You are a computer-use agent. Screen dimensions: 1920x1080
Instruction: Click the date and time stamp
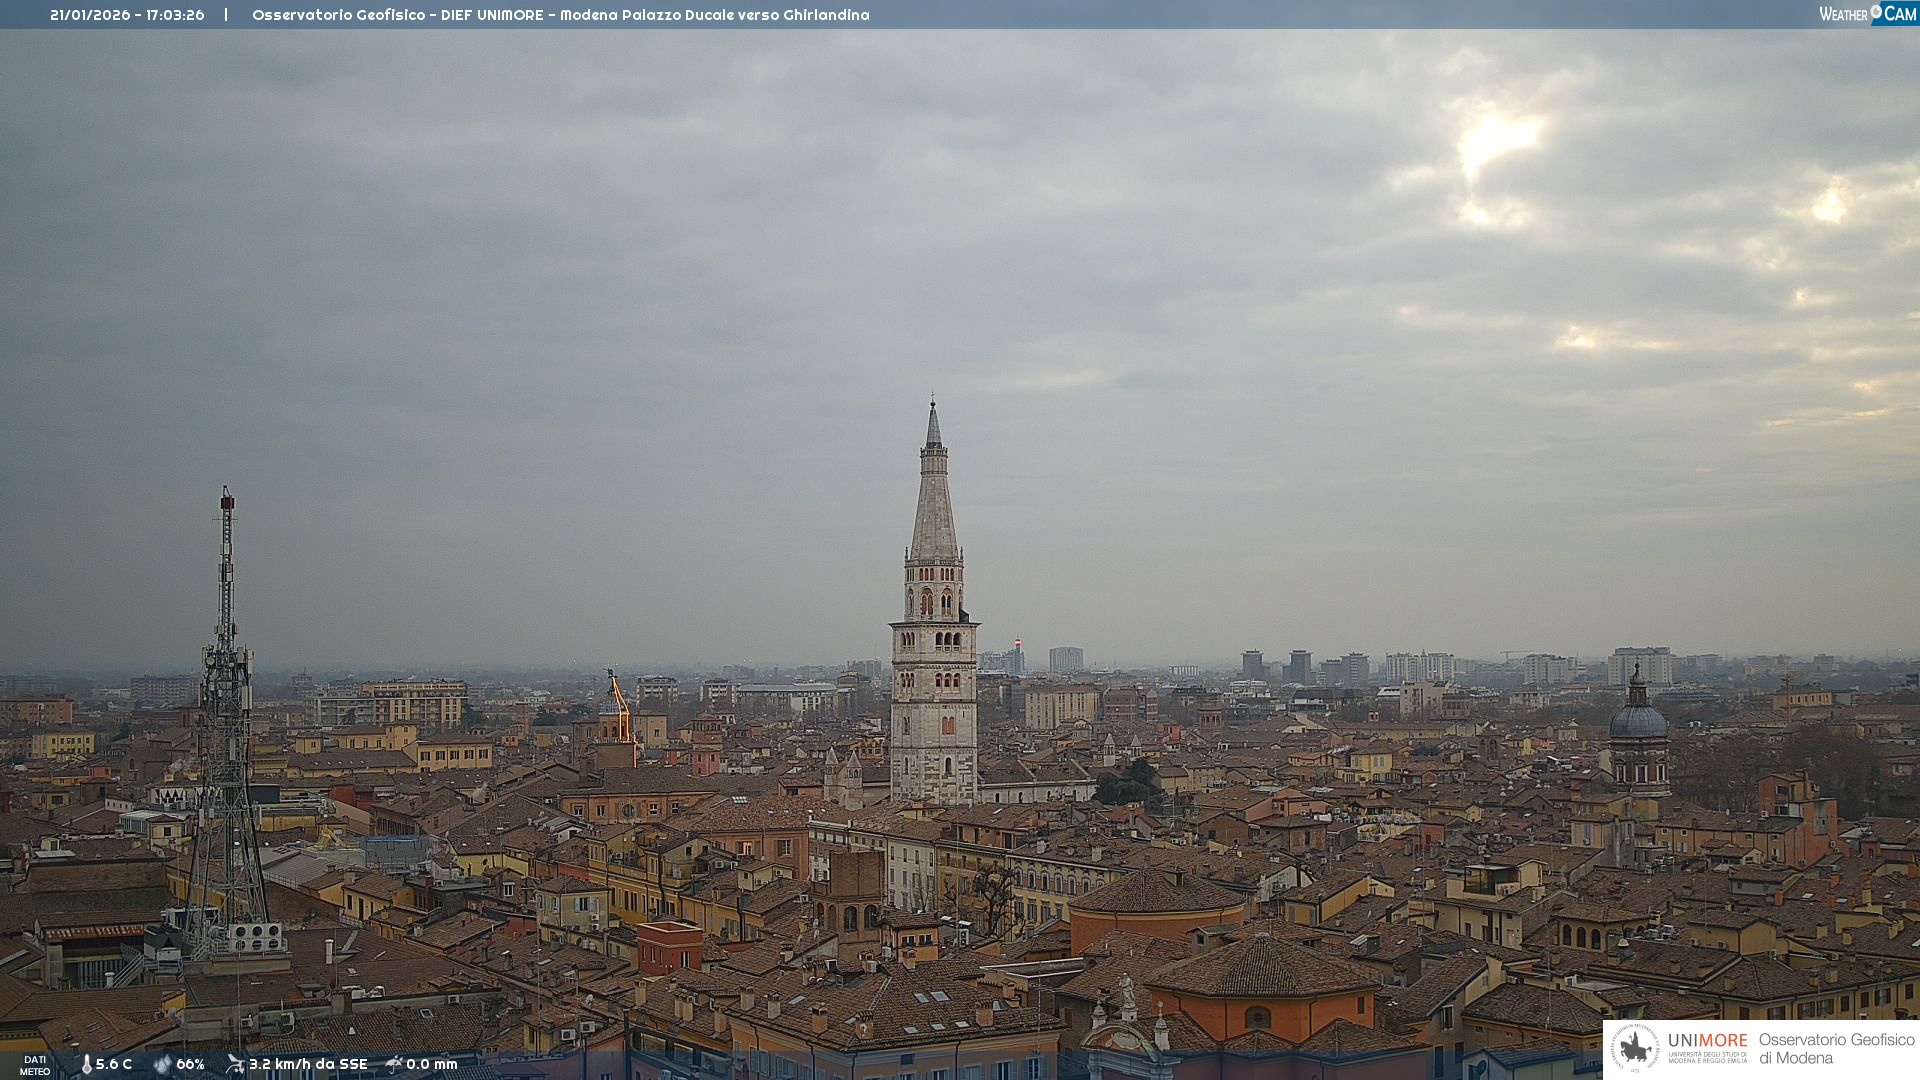[127, 15]
